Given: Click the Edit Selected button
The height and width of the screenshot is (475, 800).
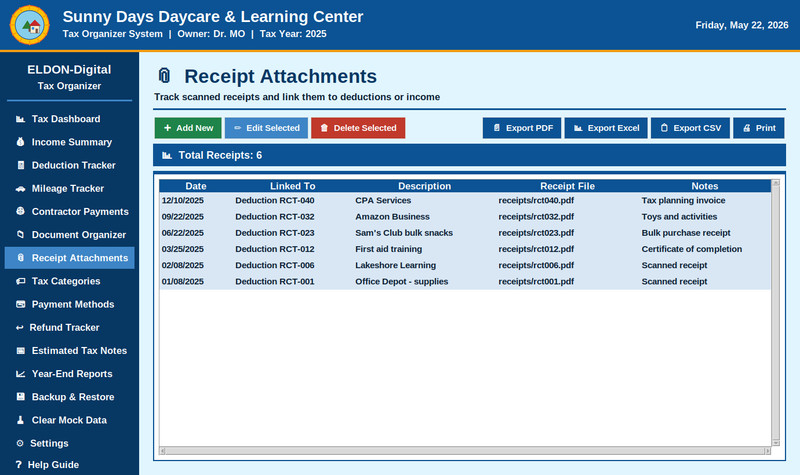Looking at the screenshot, I should click(266, 128).
